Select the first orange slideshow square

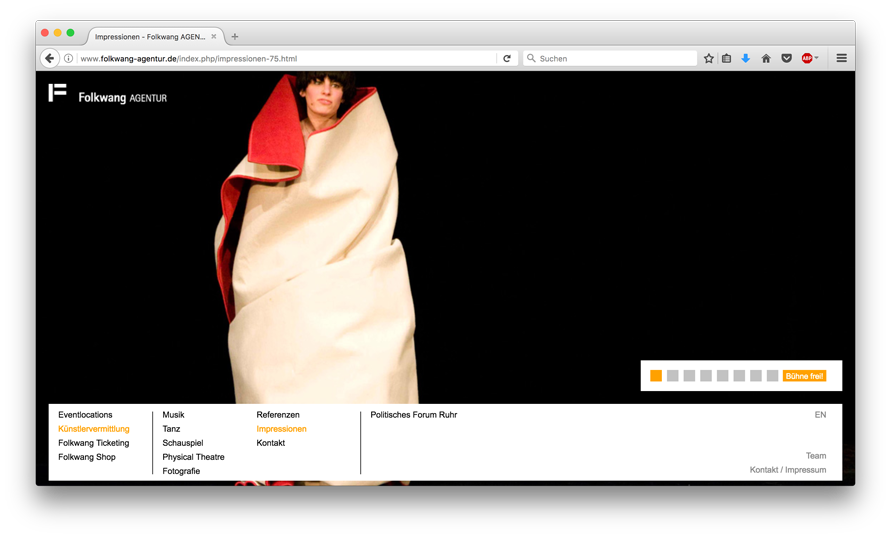(x=656, y=376)
